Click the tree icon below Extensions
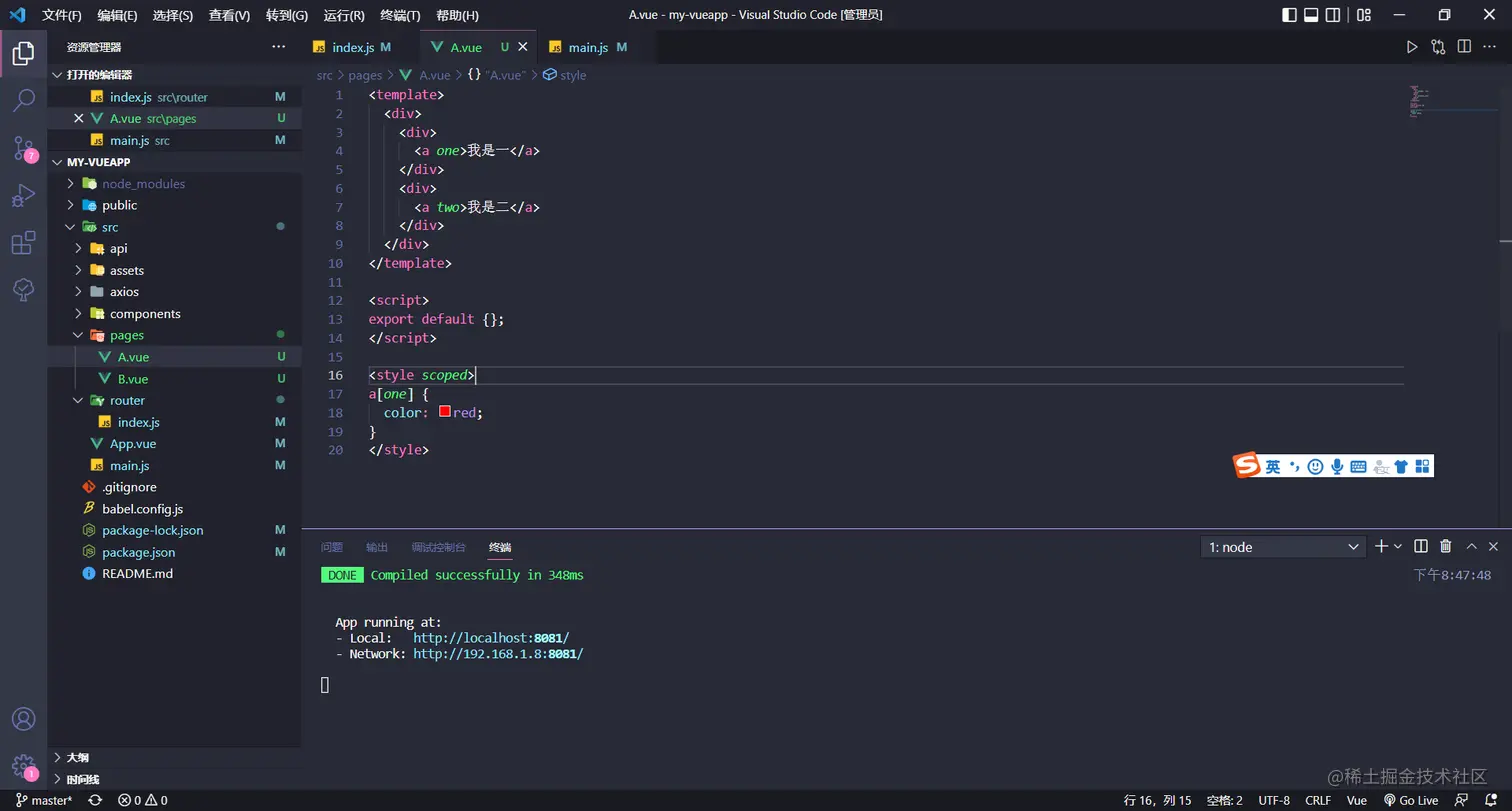Image resolution: width=1512 pixels, height=811 pixels. click(23, 290)
